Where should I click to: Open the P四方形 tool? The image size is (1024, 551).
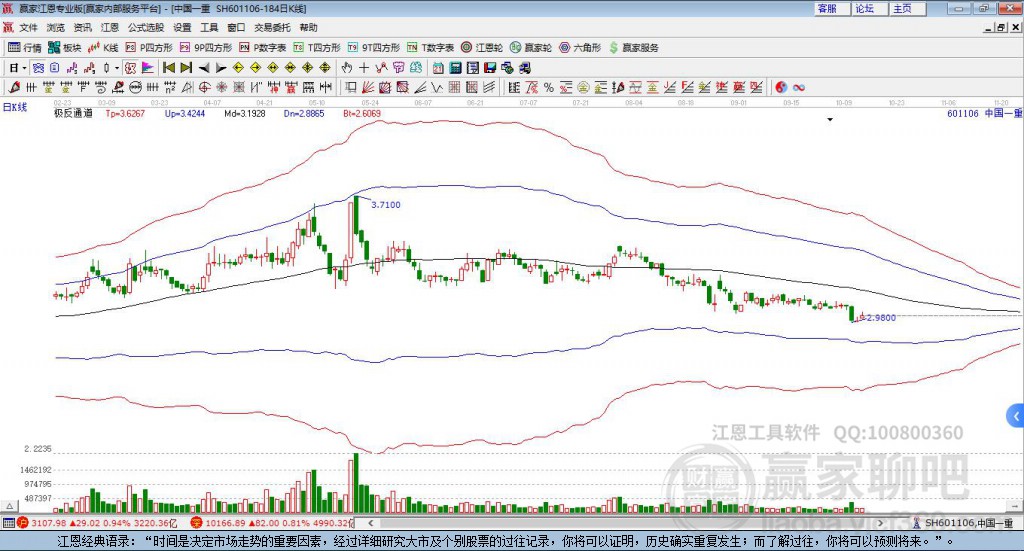149,48
